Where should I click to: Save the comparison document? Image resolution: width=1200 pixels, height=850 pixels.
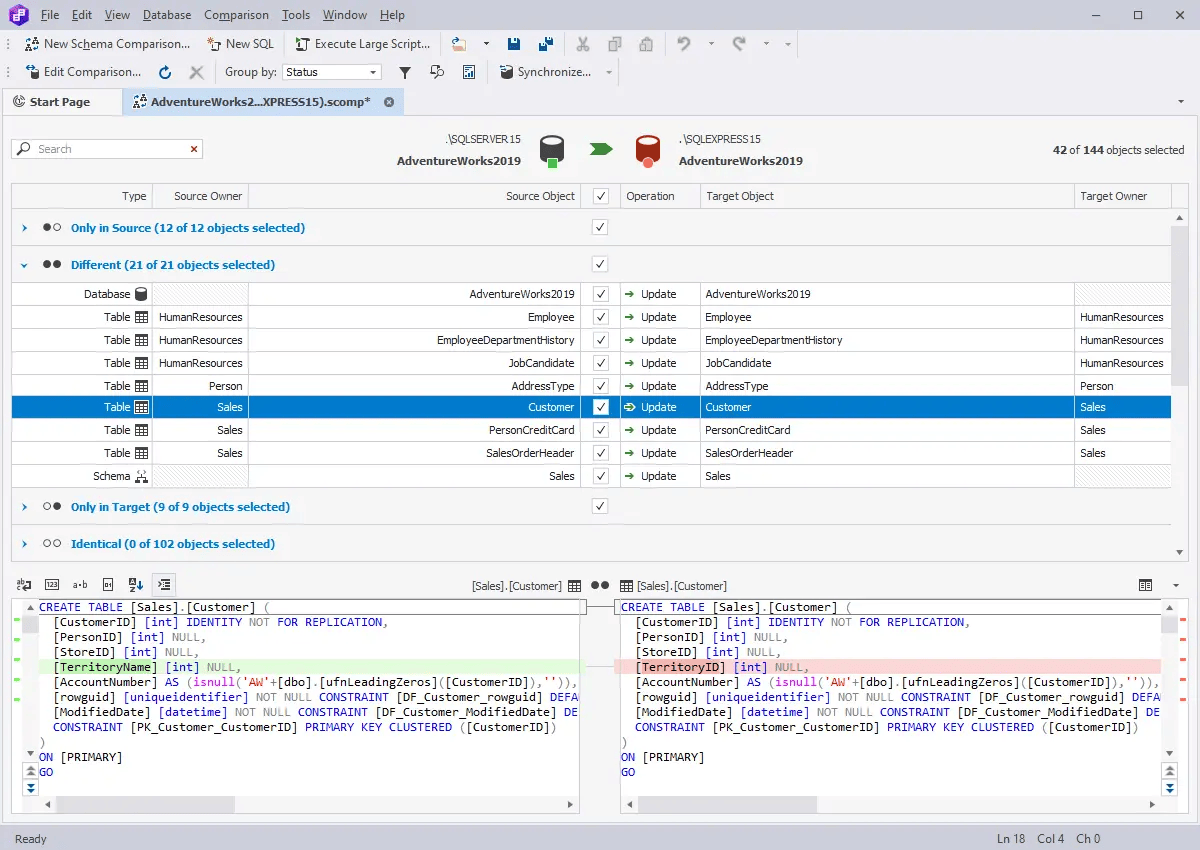(x=513, y=44)
